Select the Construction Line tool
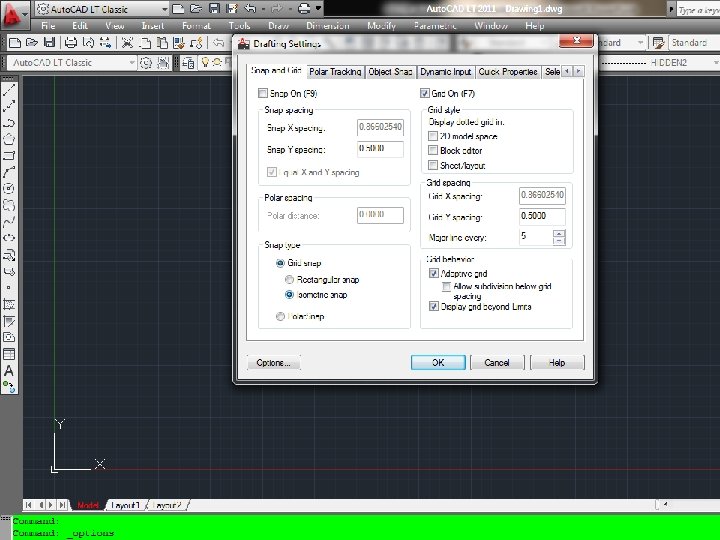Image resolution: width=720 pixels, height=540 pixels. coord(9,106)
